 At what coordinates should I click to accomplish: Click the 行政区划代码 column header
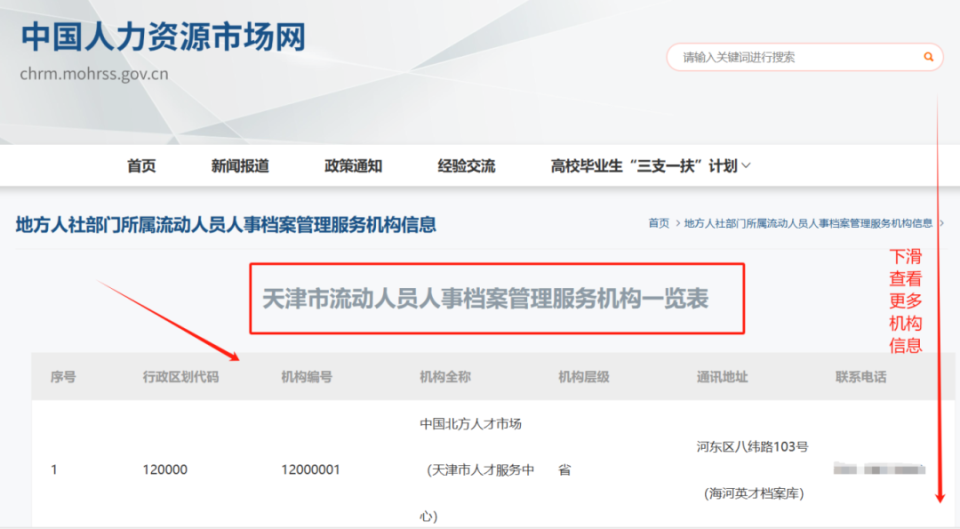[181, 377]
